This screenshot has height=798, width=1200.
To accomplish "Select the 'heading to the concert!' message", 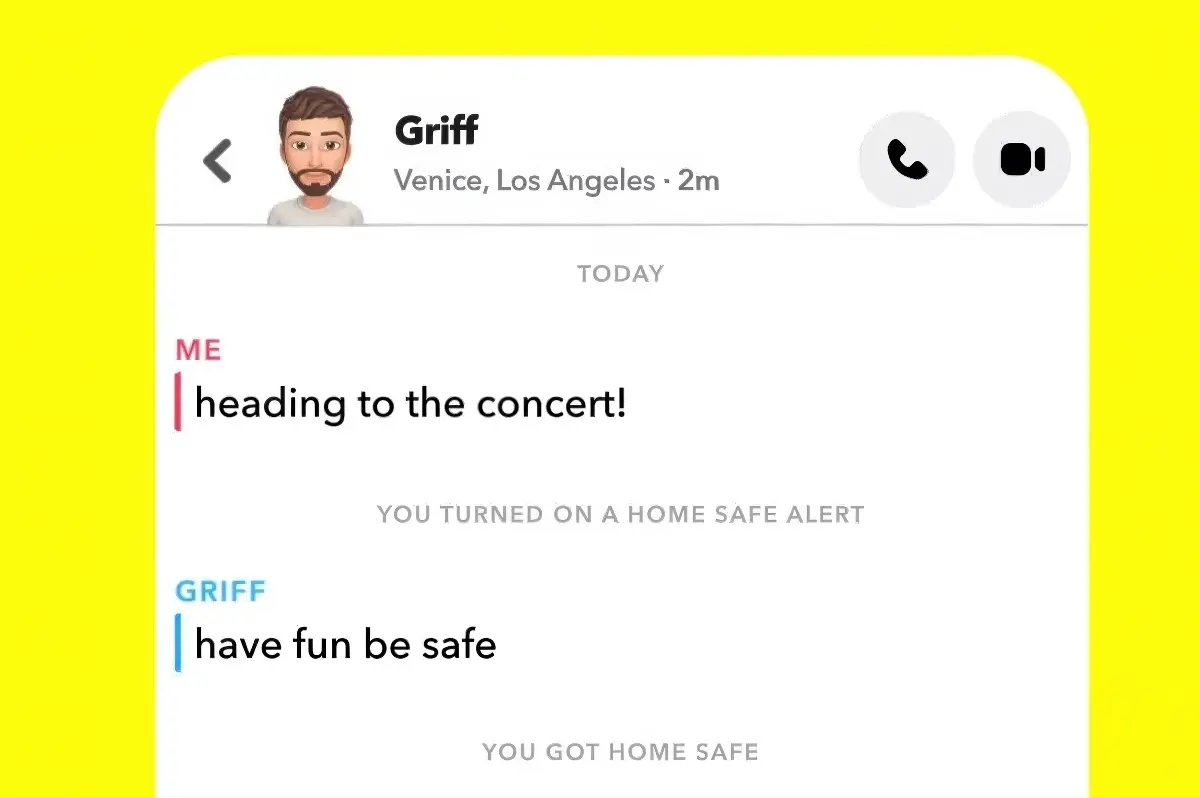I will pos(410,403).
